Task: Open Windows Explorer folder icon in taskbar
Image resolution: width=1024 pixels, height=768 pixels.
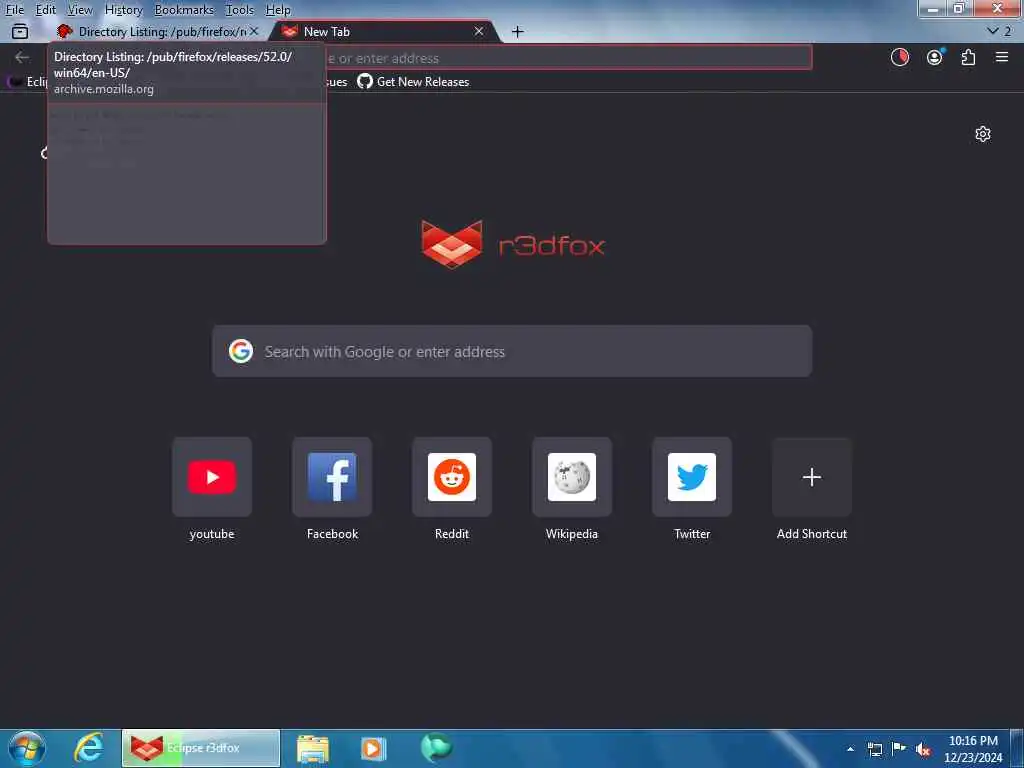Action: click(313, 748)
